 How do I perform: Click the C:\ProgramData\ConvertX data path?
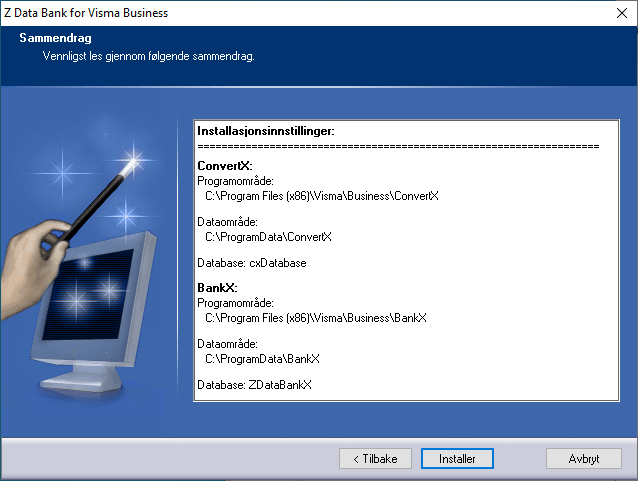click(x=268, y=237)
